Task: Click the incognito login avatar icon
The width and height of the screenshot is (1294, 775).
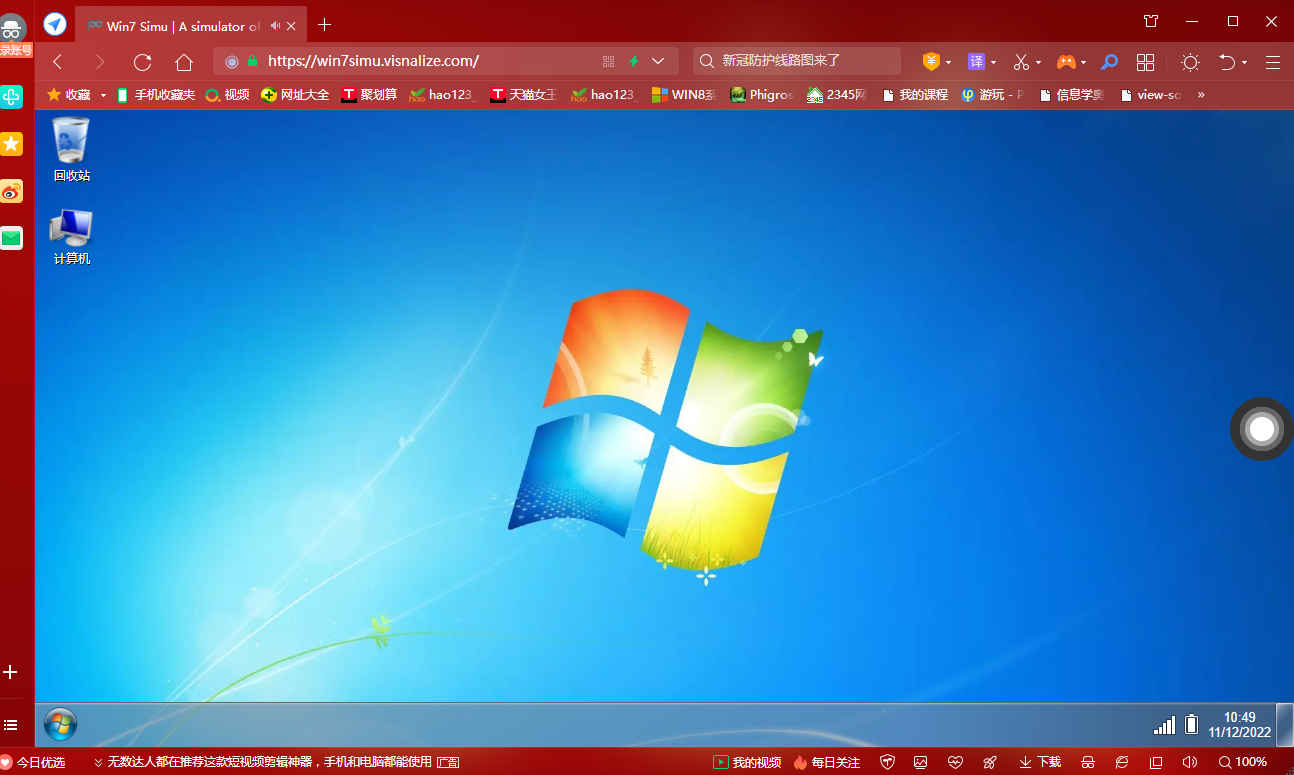Action: pyautogui.click(x=13, y=31)
